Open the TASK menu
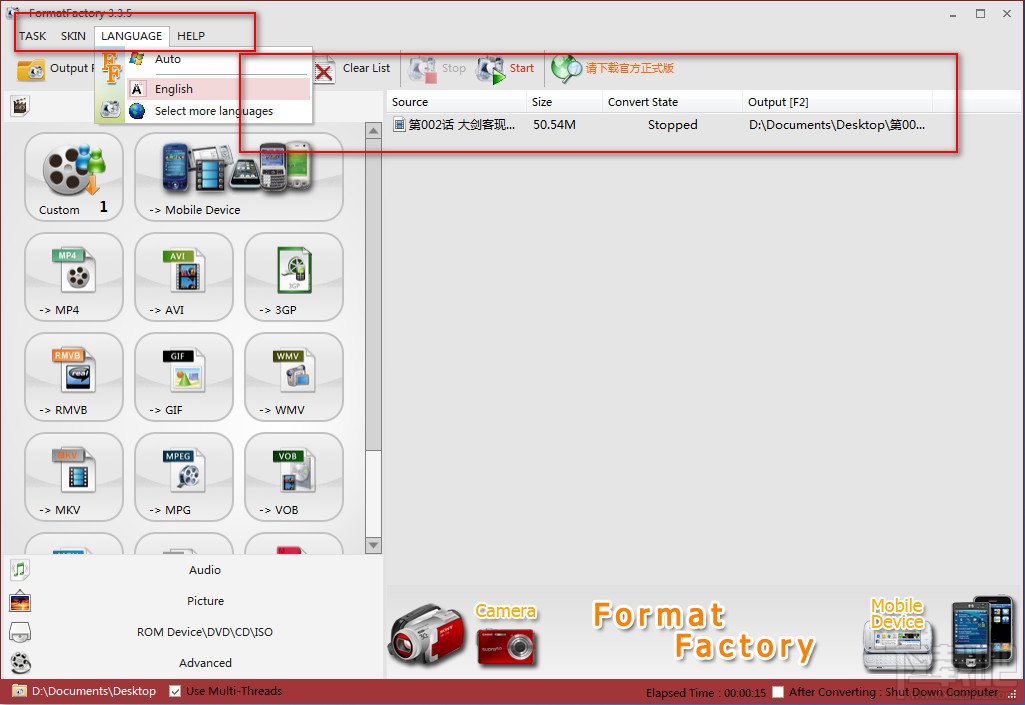Image resolution: width=1025 pixels, height=705 pixels. point(33,36)
